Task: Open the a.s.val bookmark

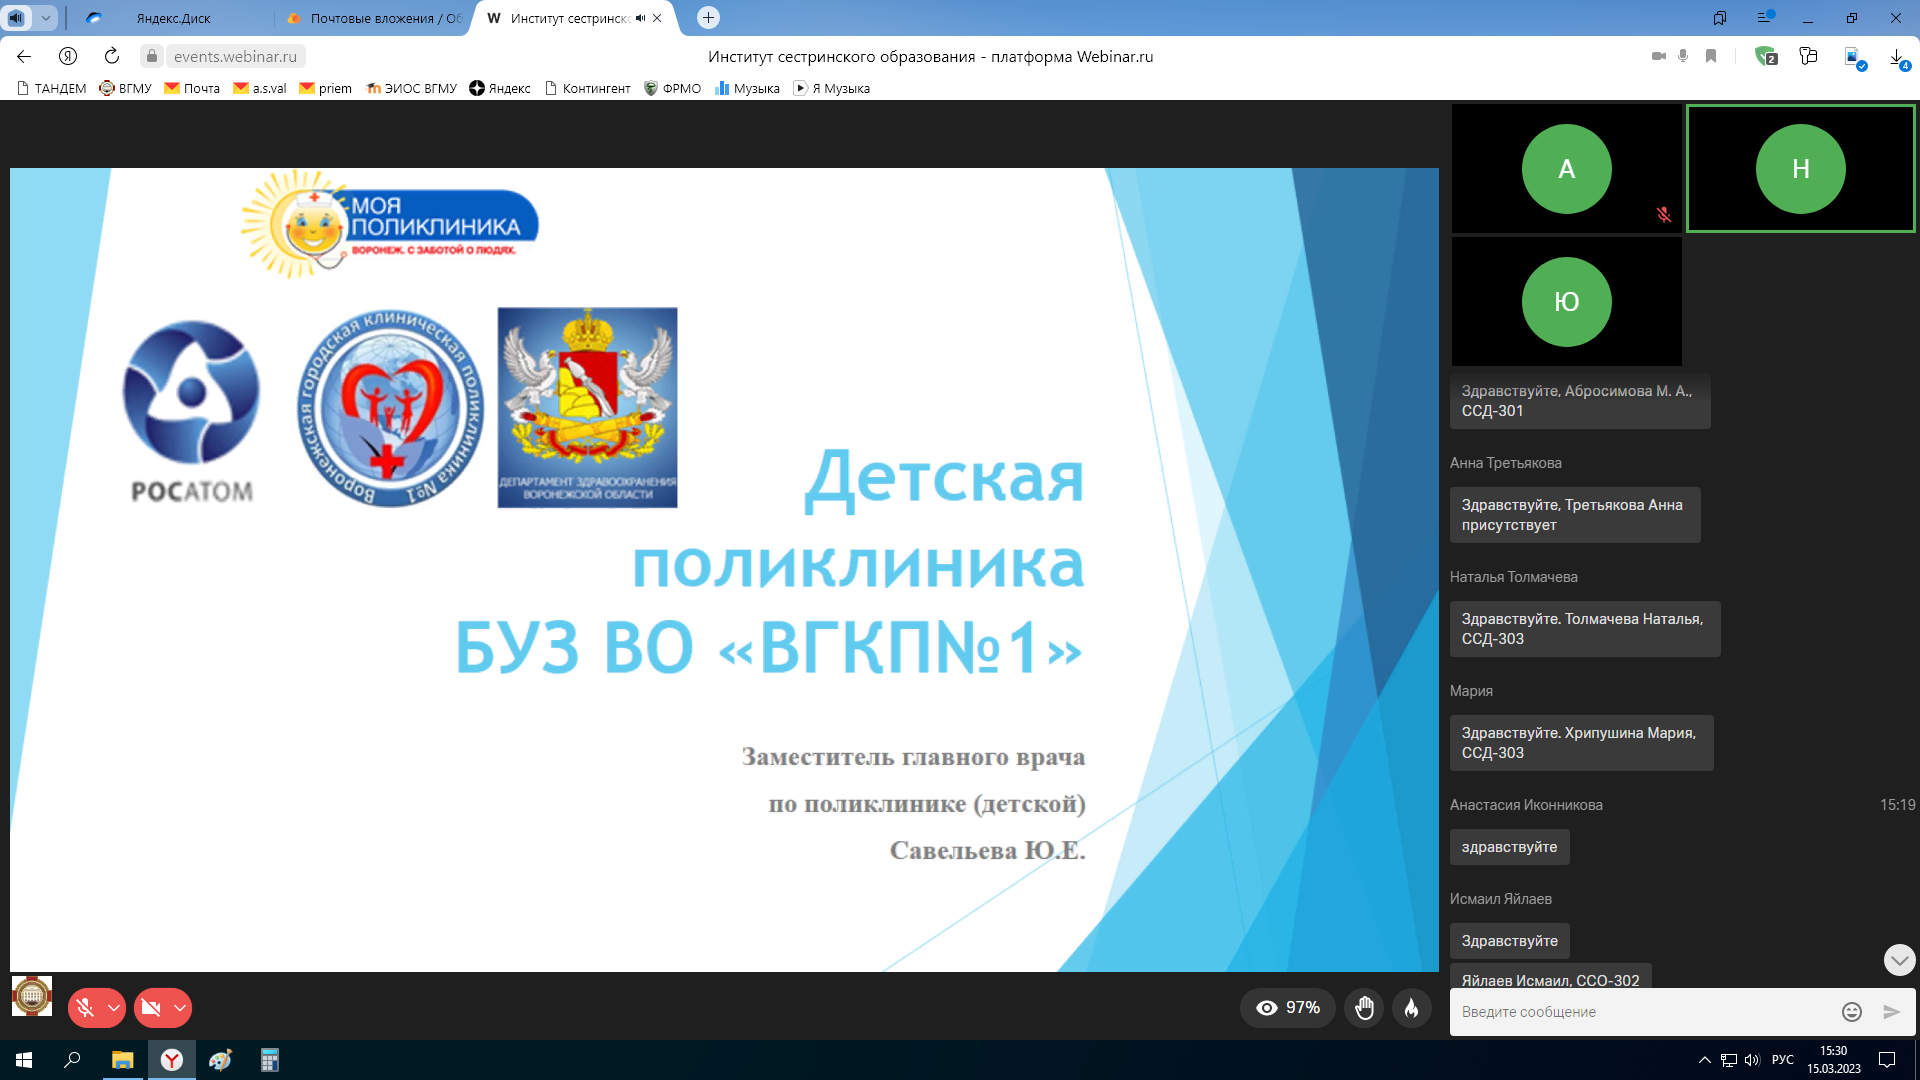Action: pyautogui.click(x=260, y=88)
